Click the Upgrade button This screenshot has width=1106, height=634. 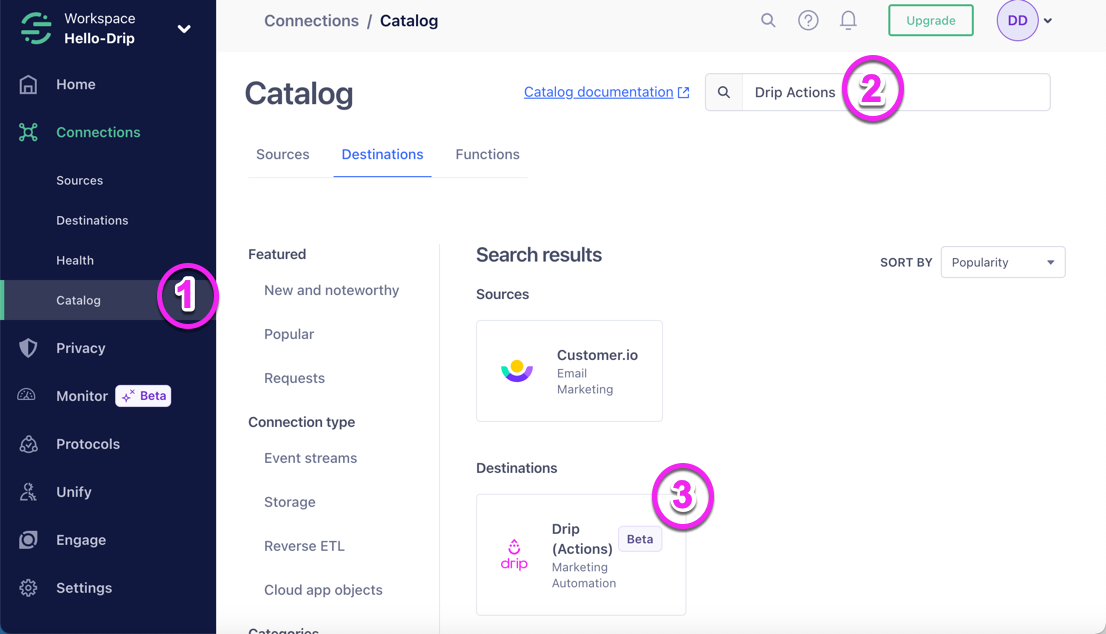point(931,20)
